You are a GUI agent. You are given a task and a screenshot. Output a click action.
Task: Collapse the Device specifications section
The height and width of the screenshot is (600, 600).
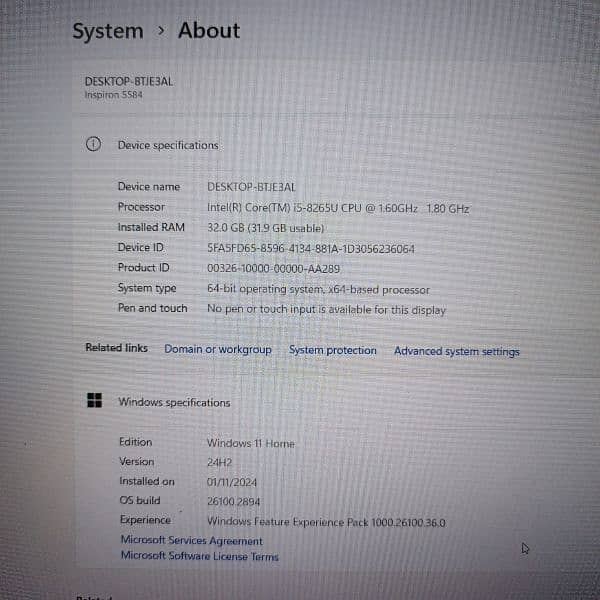(168, 145)
